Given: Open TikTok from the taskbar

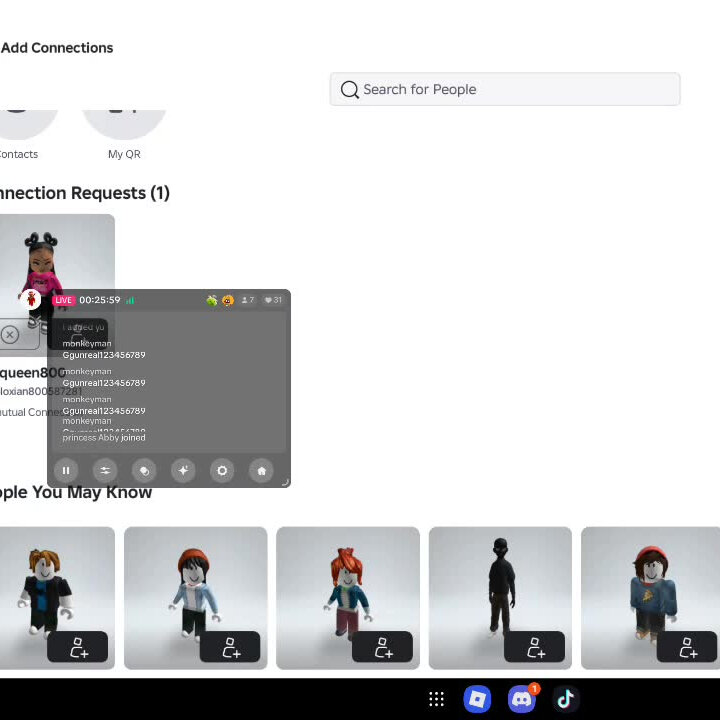Looking at the screenshot, I should [566, 699].
